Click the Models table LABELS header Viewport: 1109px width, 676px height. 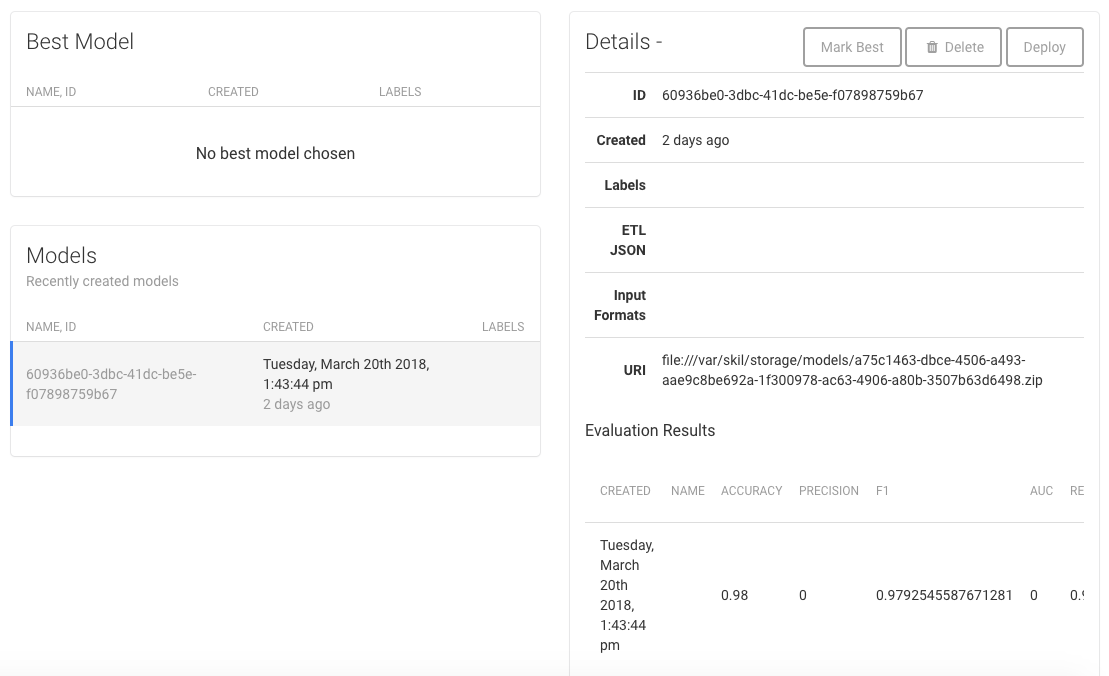[x=502, y=327]
